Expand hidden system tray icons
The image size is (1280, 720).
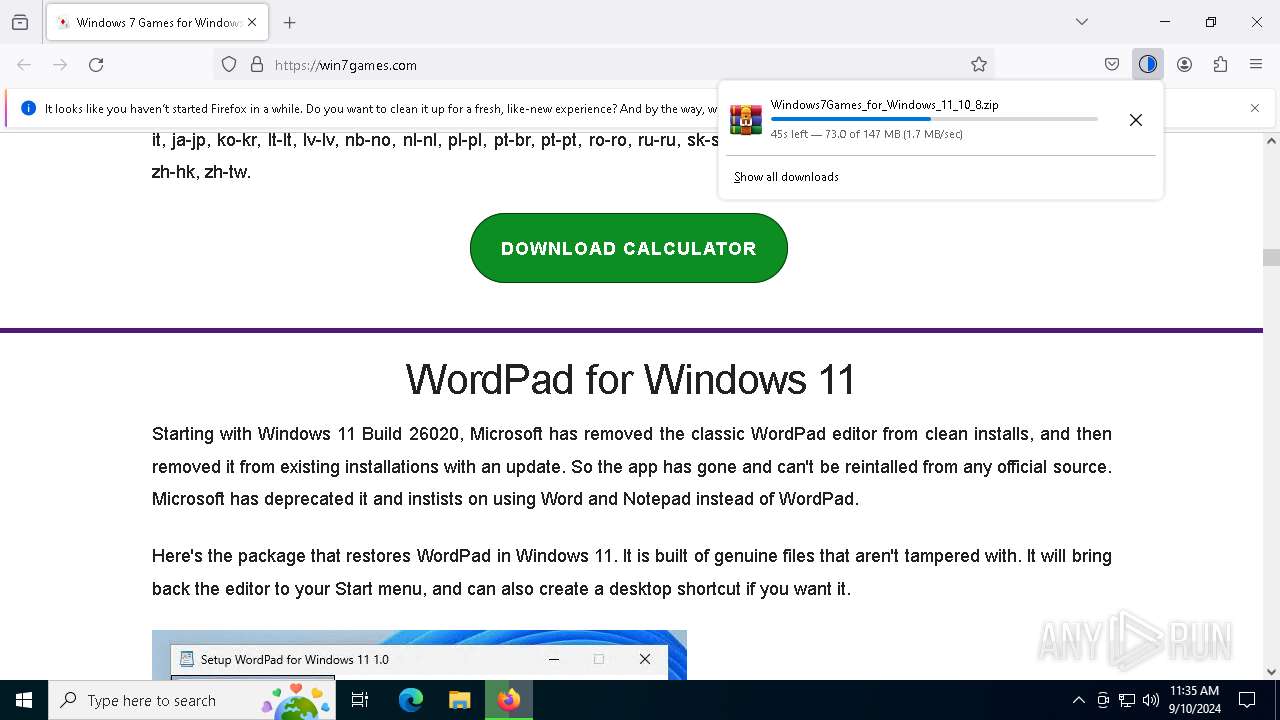(1078, 700)
